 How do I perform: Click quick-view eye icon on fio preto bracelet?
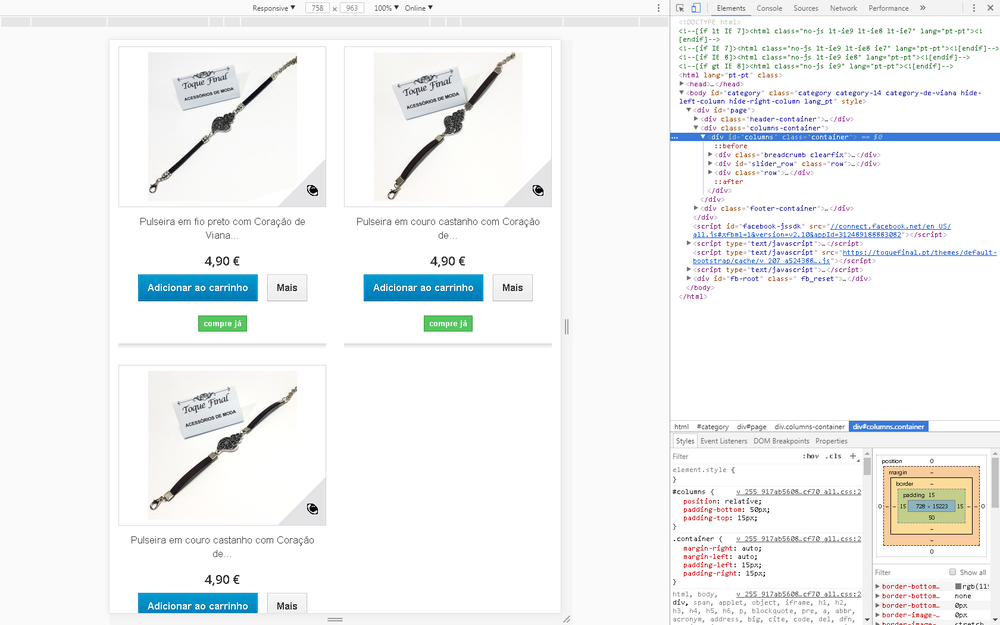312,190
